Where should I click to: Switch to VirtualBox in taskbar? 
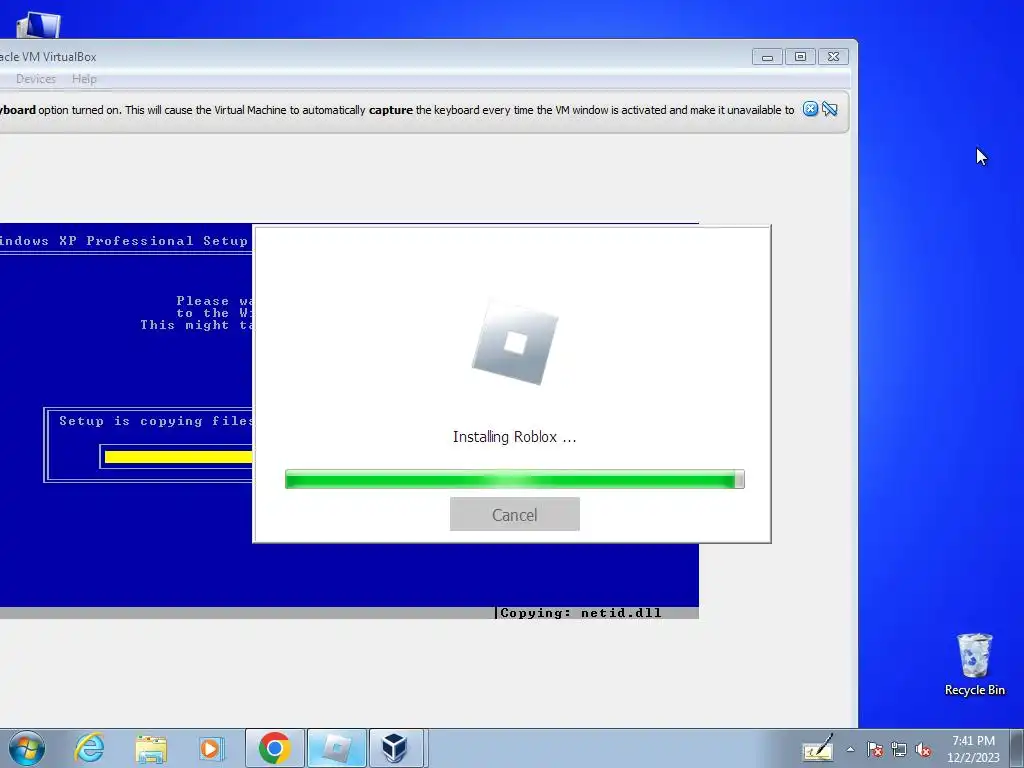tap(396, 748)
